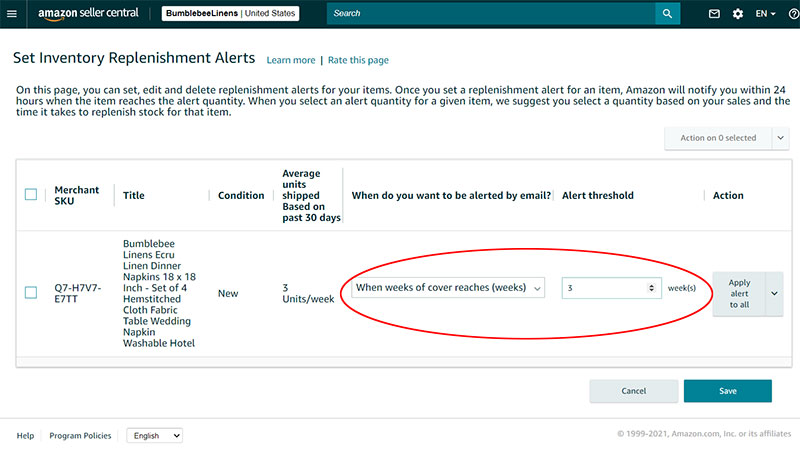Image resolution: width=800 pixels, height=461 pixels.
Task: Expand the Action on selected arrow
Action: coord(781,138)
